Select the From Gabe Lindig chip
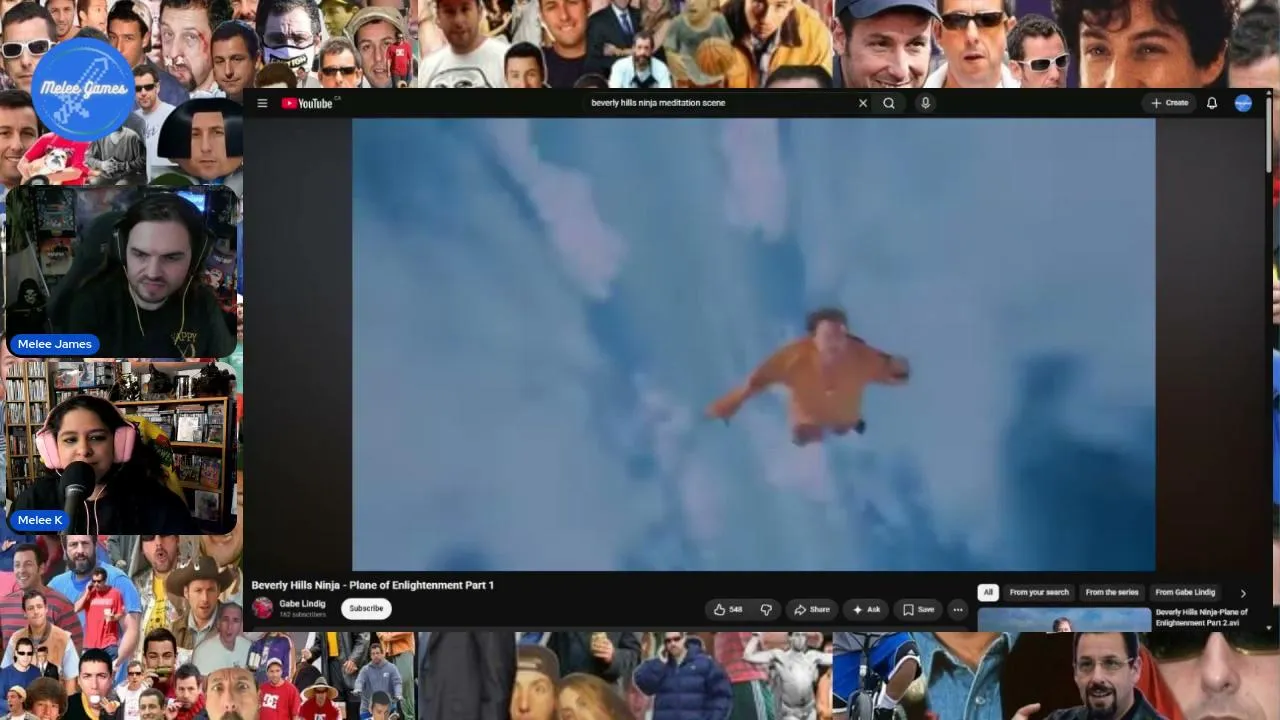1280x720 pixels. [x=1185, y=592]
